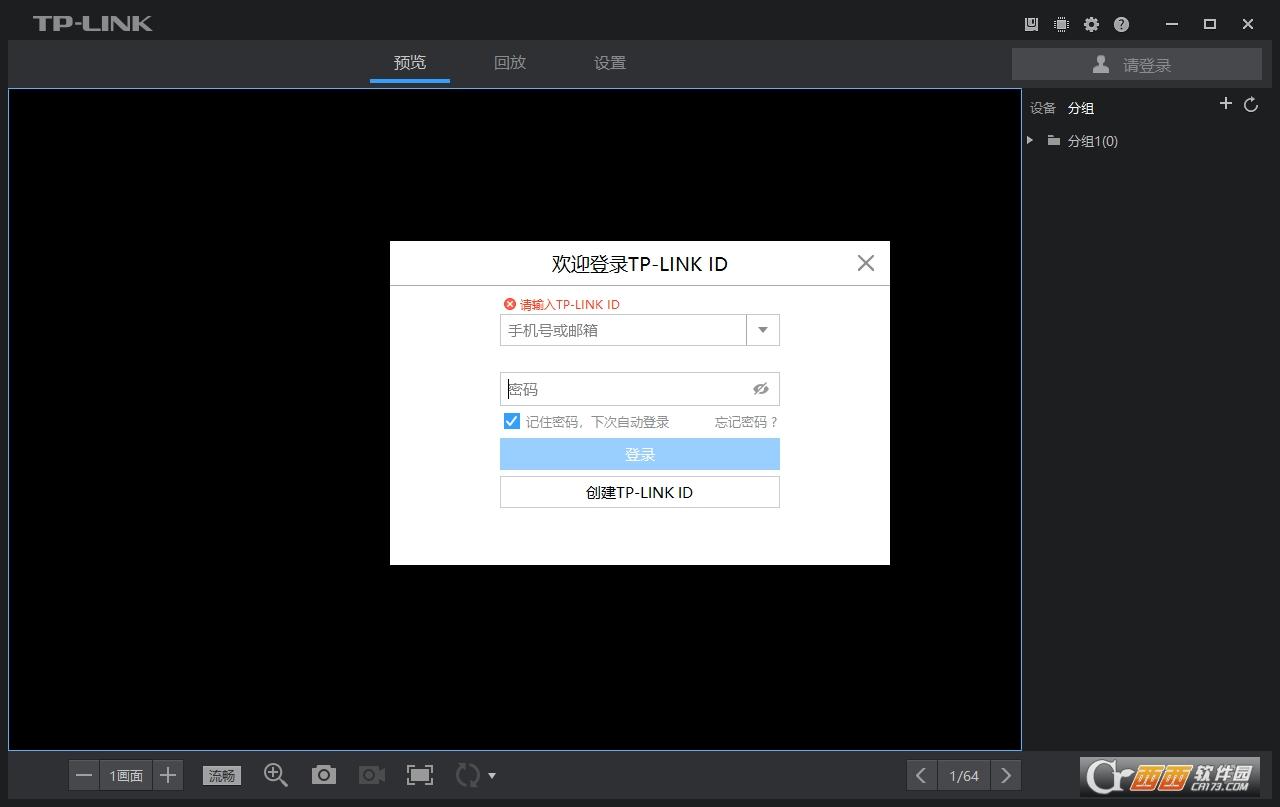Screen dimensions: 1280x807
Task: Click the folder icon beside 分组1(0)
Action: click(1053, 140)
